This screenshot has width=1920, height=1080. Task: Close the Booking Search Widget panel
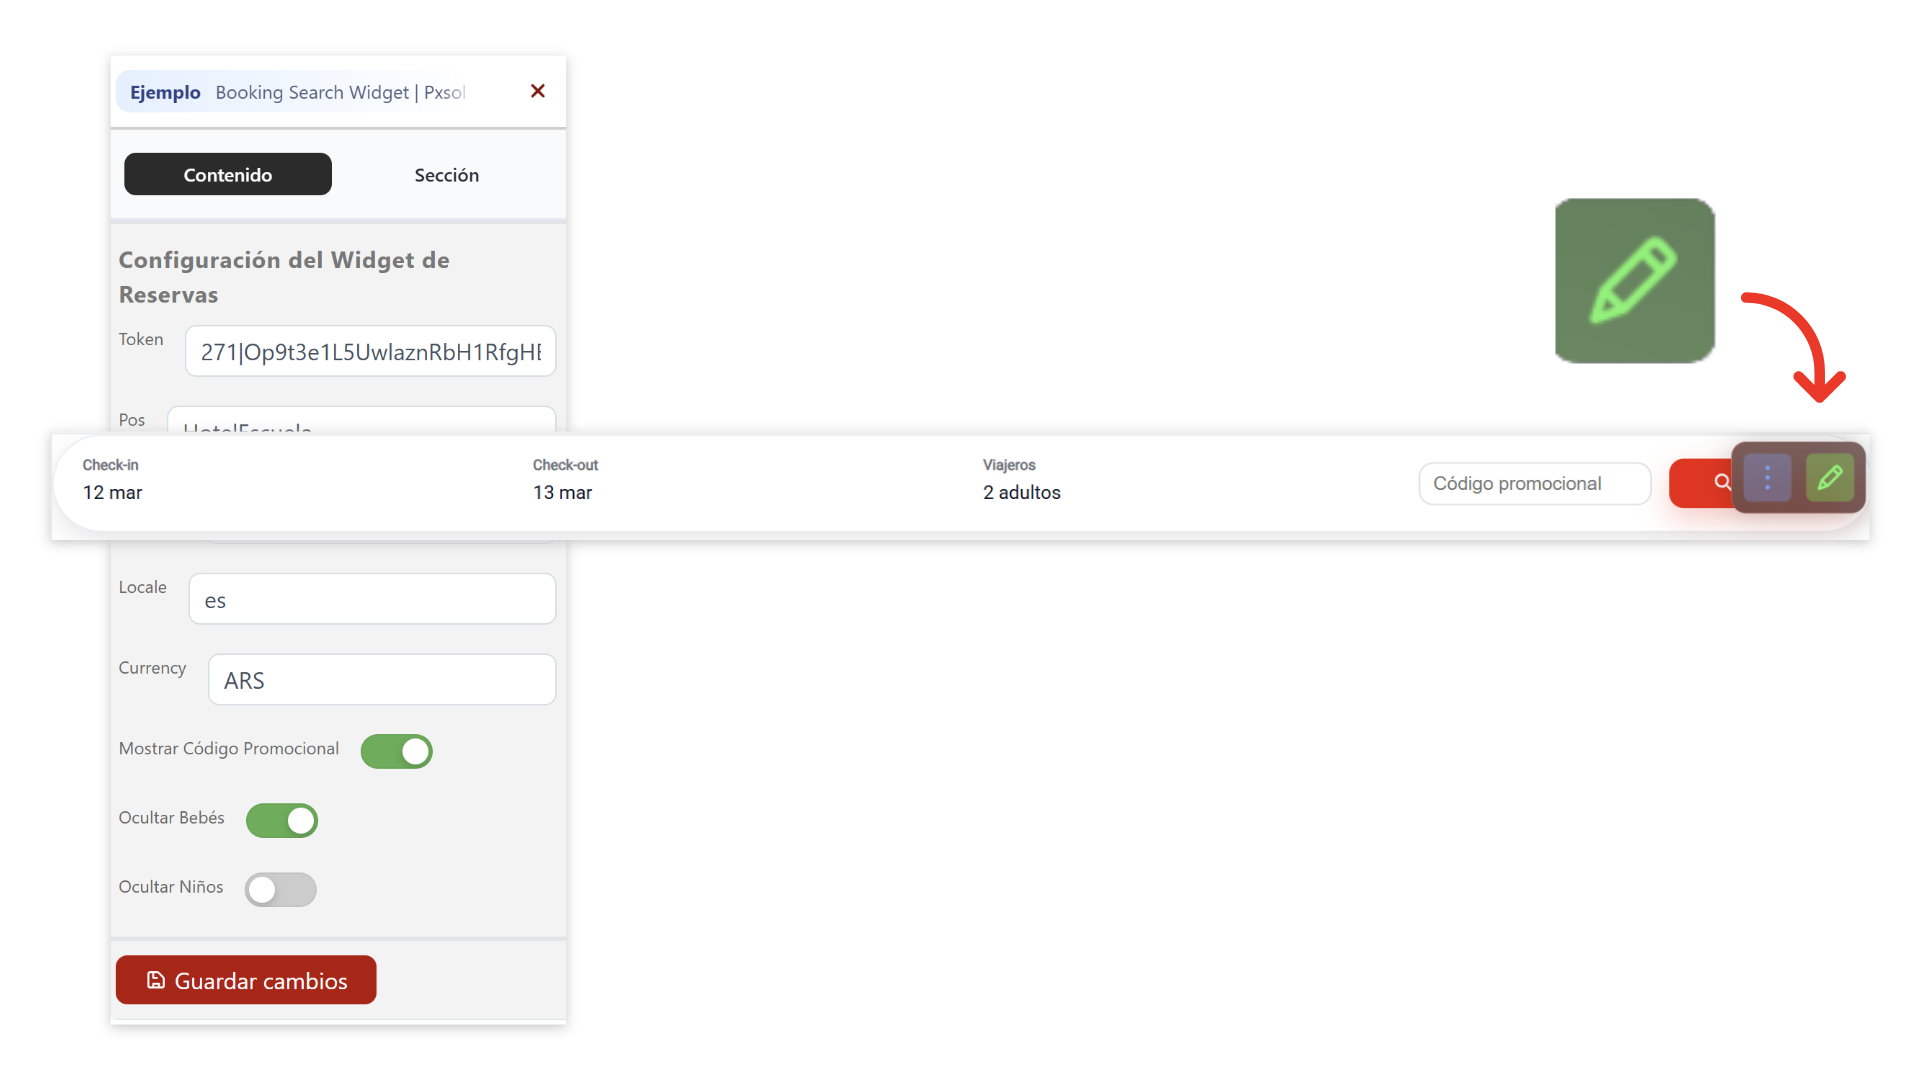(x=538, y=91)
